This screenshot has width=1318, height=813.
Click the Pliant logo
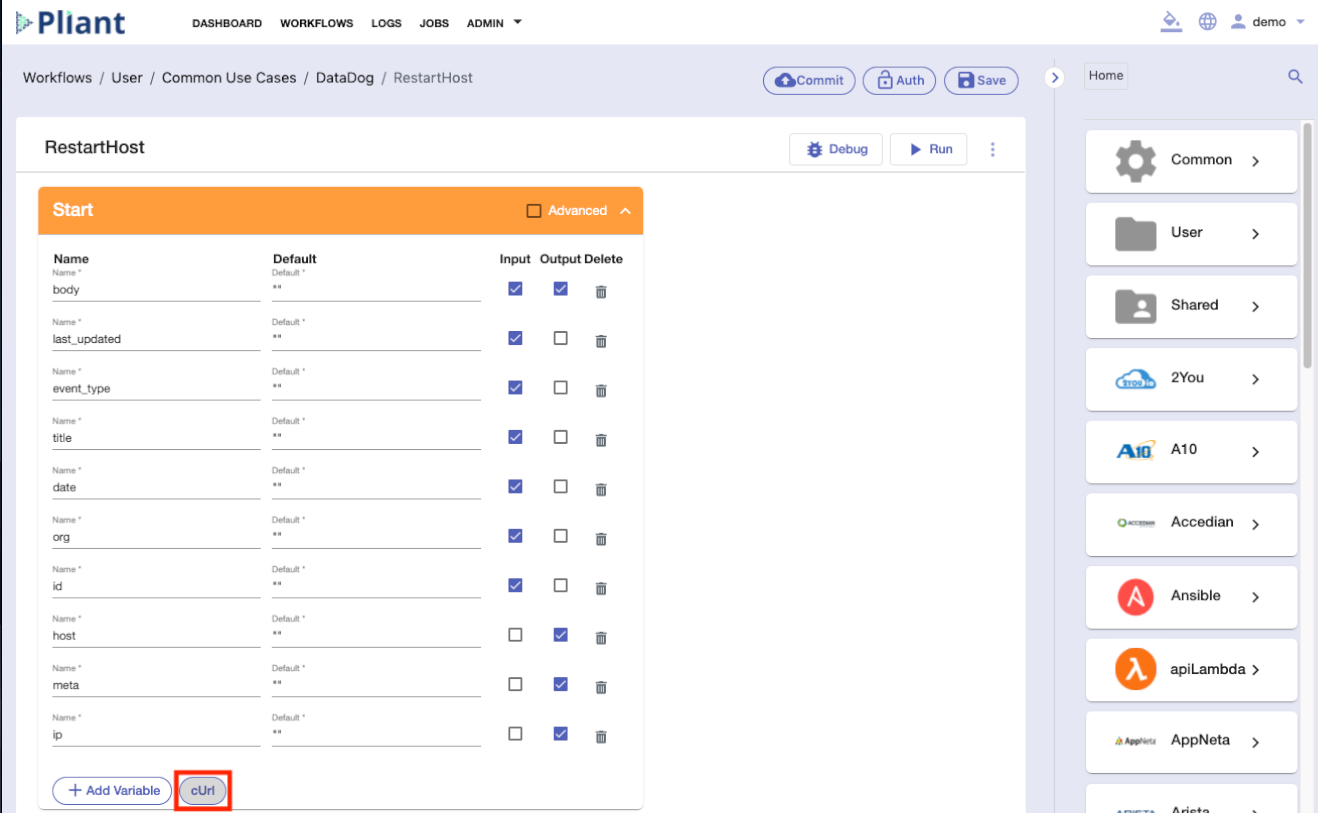[71, 22]
